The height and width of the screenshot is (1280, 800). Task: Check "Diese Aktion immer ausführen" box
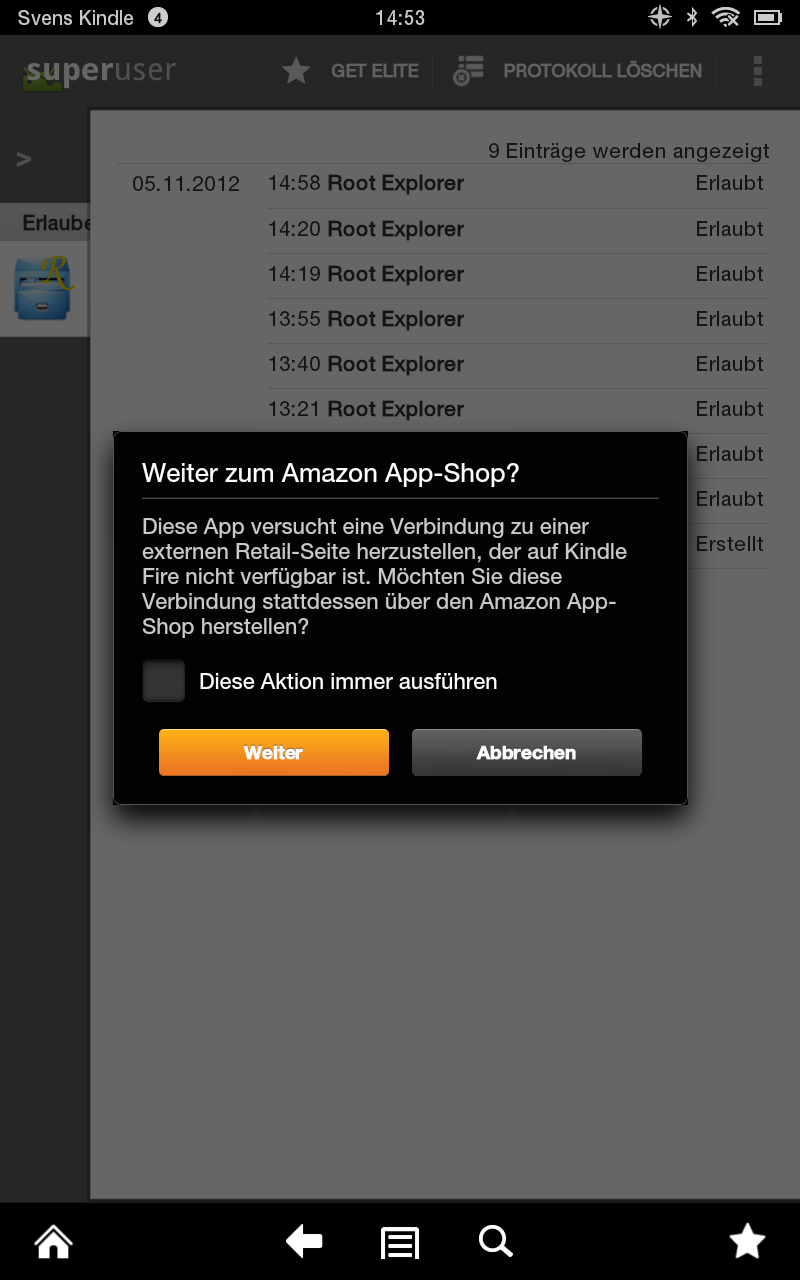click(x=164, y=681)
